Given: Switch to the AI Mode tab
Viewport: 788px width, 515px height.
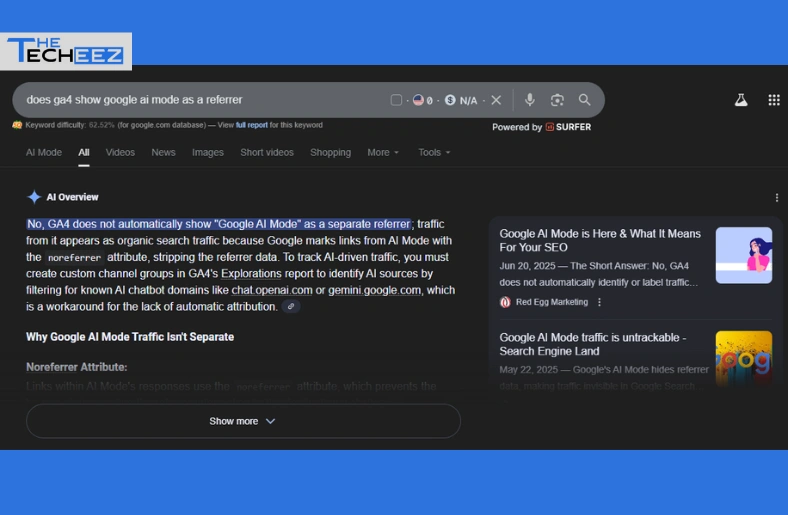Looking at the screenshot, I should point(44,153).
